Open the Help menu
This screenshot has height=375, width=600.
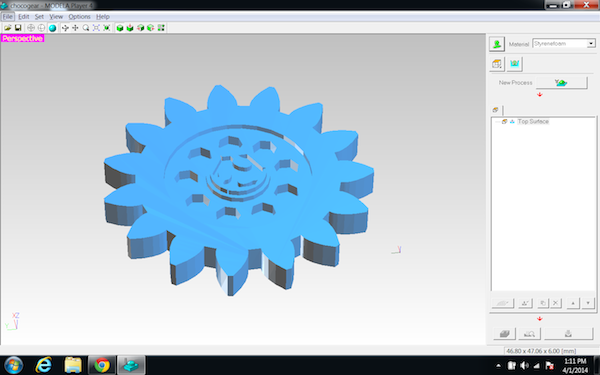coord(103,16)
